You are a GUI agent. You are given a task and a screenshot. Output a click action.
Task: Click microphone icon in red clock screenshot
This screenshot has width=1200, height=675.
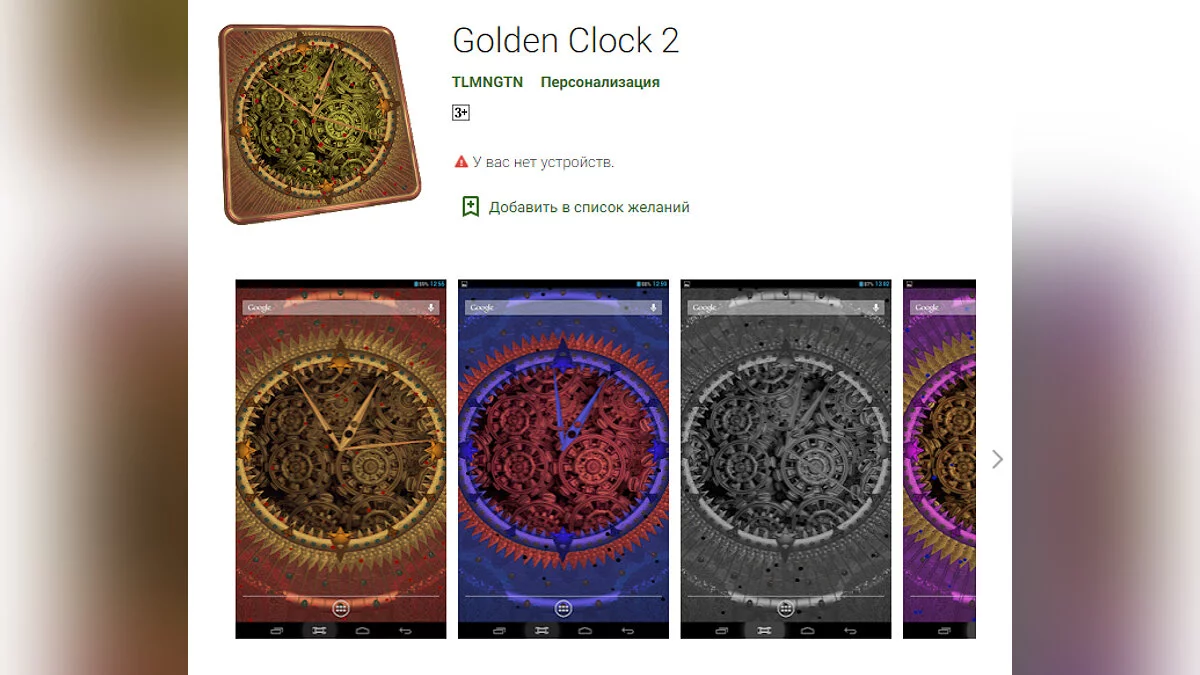[x=431, y=308]
